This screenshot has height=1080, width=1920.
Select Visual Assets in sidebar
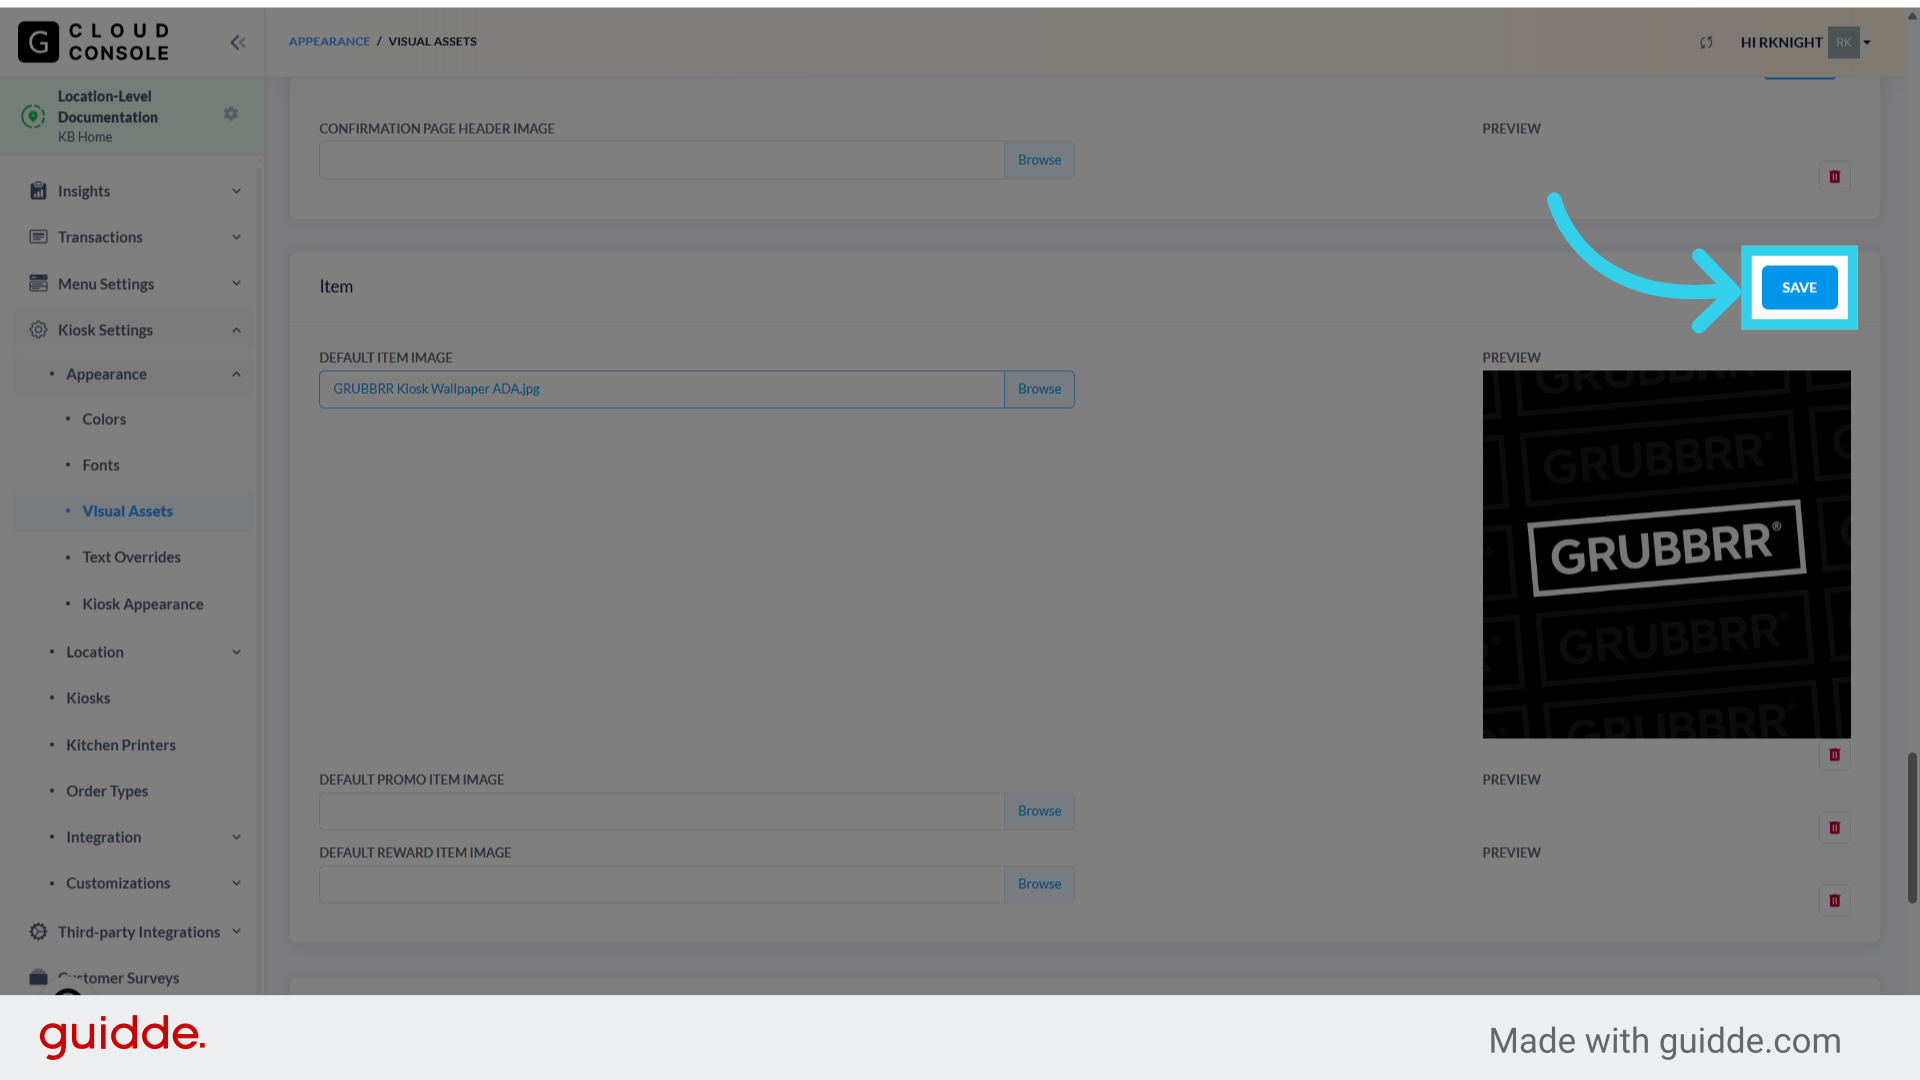(127, 511)
